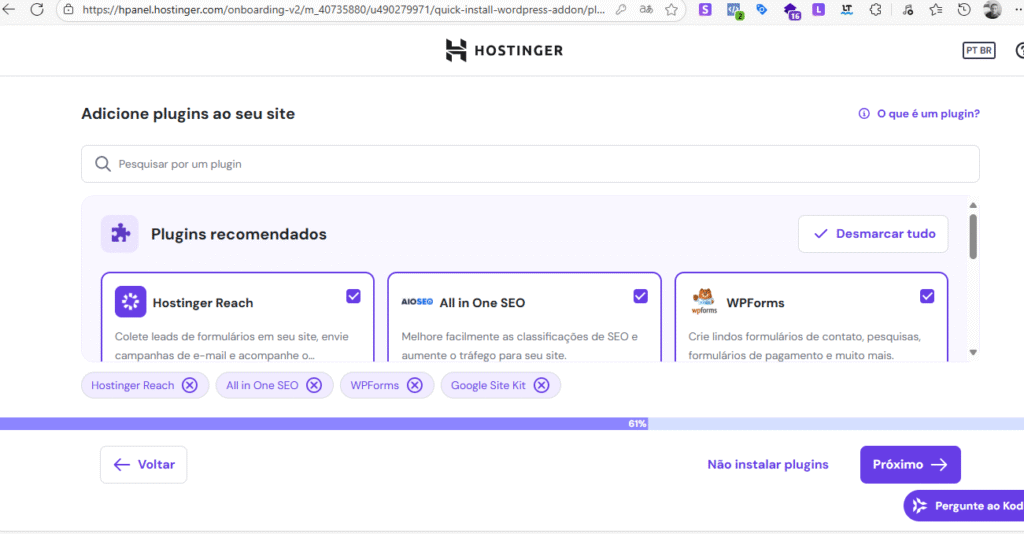Viewport: 1024px width, 534px height.
Task: Open the PT BR language selector
Action: pos(979,50)
